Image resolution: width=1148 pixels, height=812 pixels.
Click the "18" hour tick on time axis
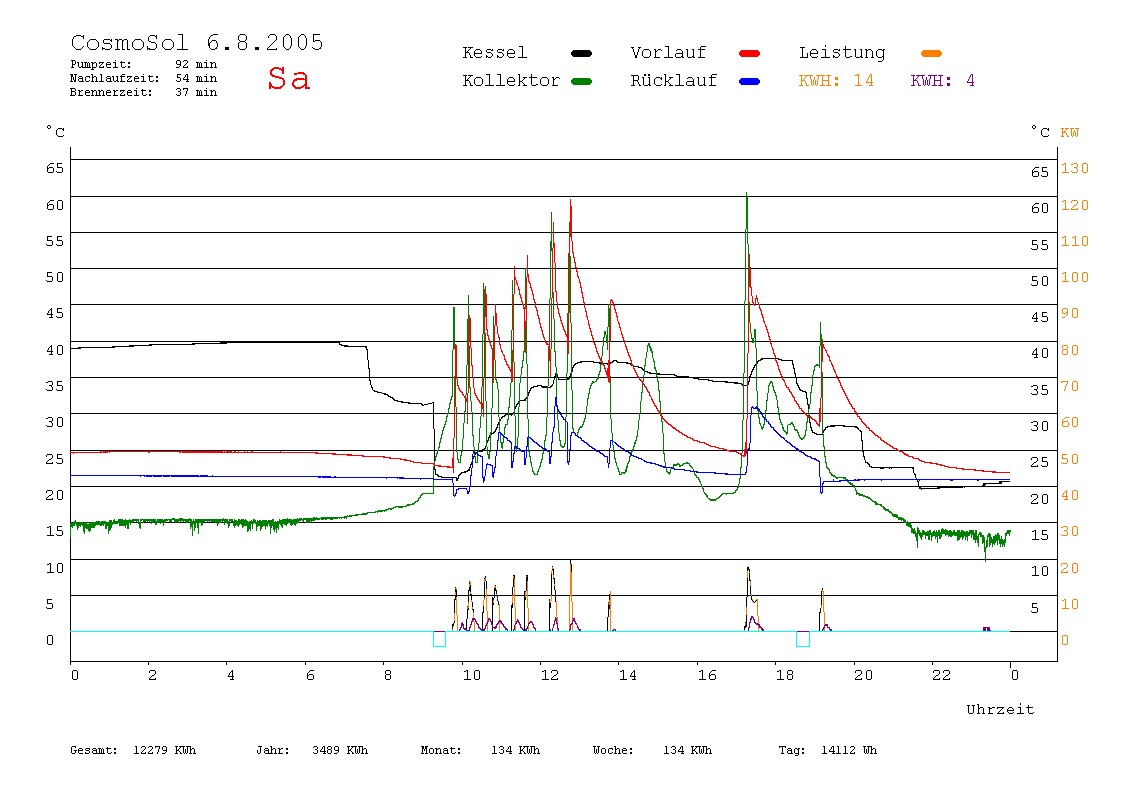[x=785, y=675]
